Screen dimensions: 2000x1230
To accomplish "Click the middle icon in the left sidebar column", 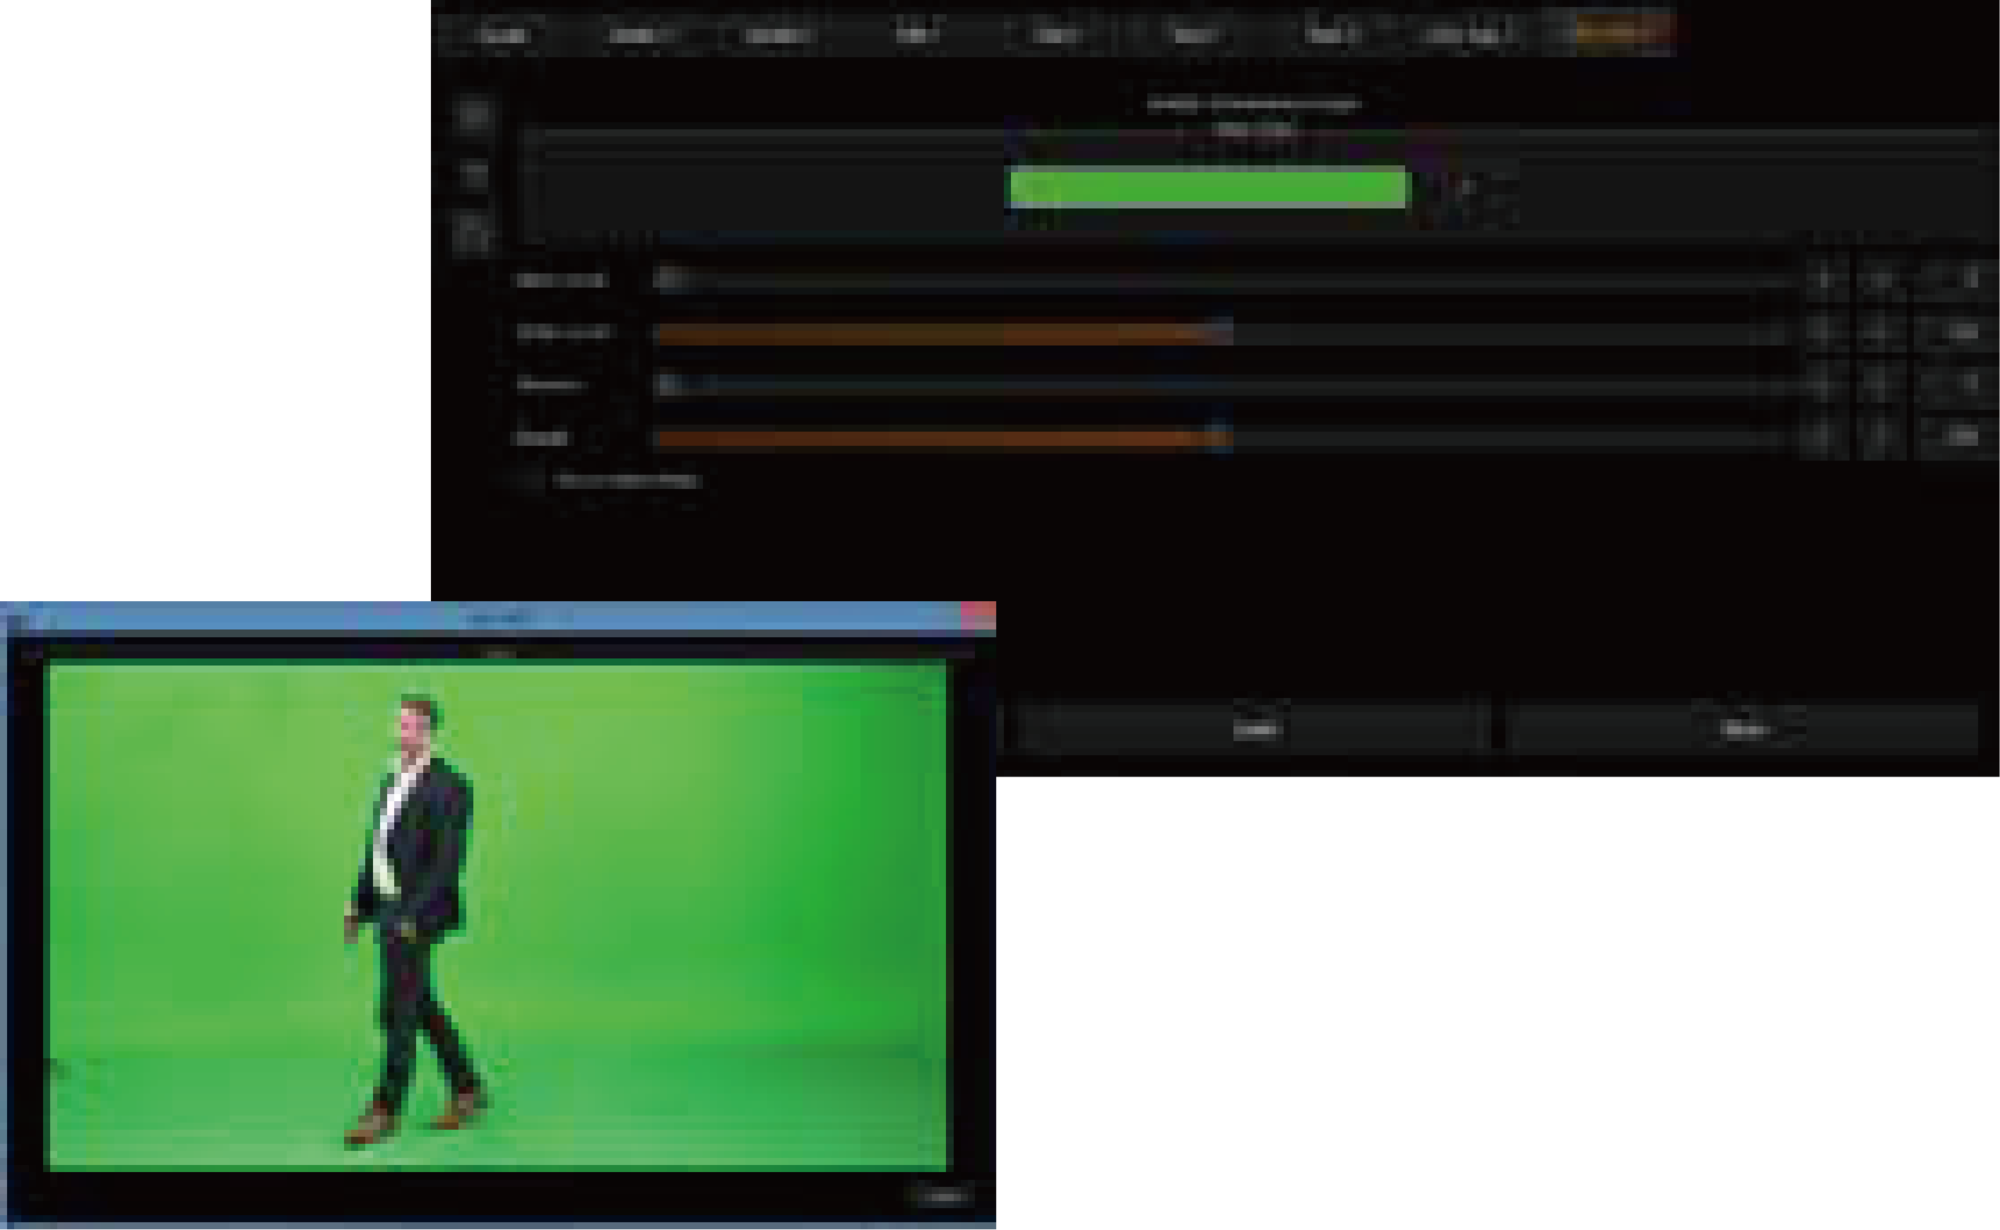I will pyautogui.click(x=474, y=176).
